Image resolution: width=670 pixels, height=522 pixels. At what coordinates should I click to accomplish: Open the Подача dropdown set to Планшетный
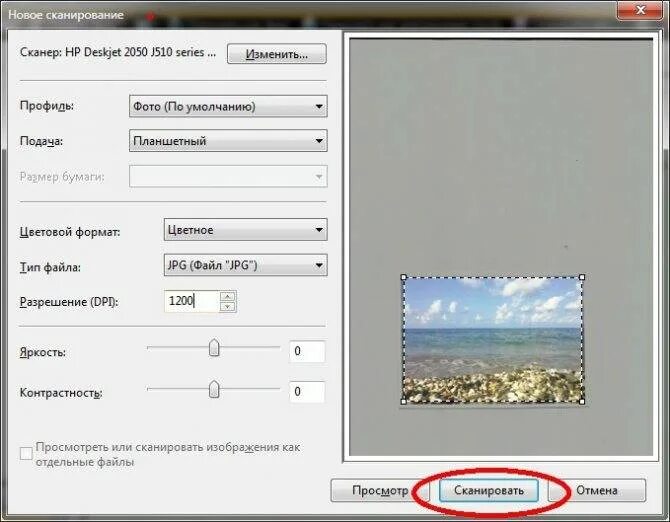(228, 141)
